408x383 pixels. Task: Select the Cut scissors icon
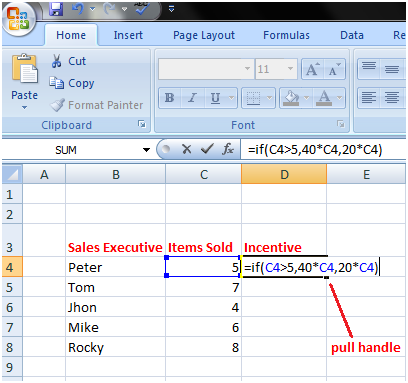[x=56, y=61]
